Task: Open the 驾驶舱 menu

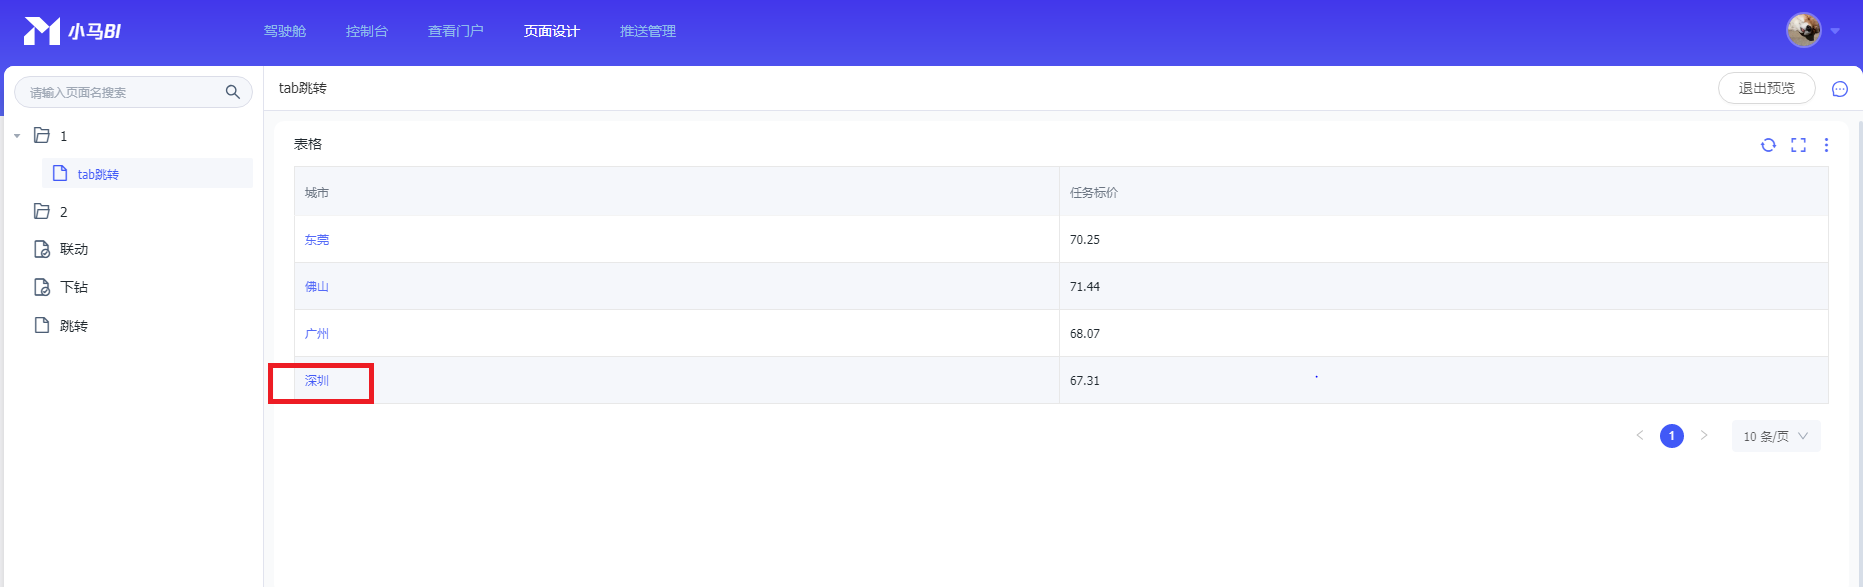Action: coord(285,31)
